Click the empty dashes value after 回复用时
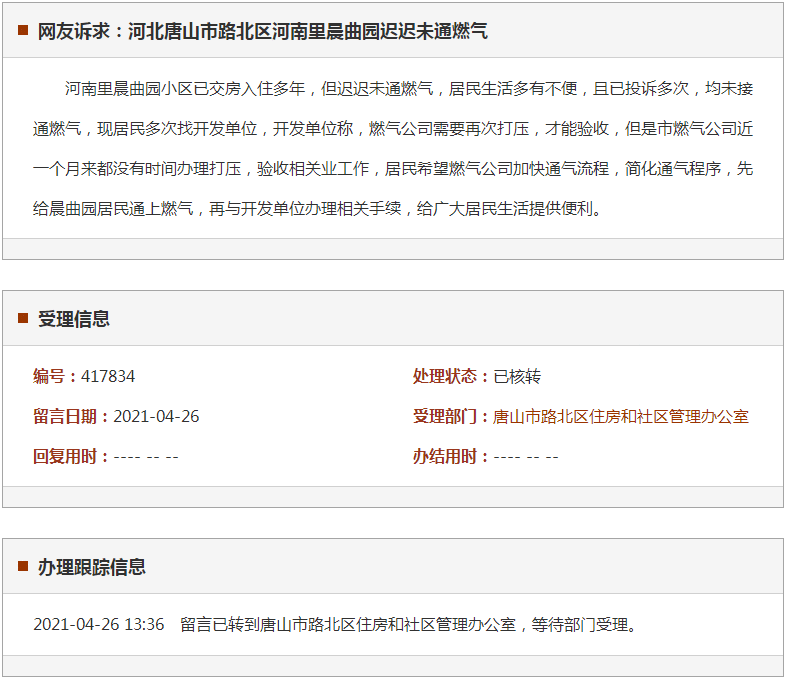The height and width of the screenshot is (680, 786). 146,456
